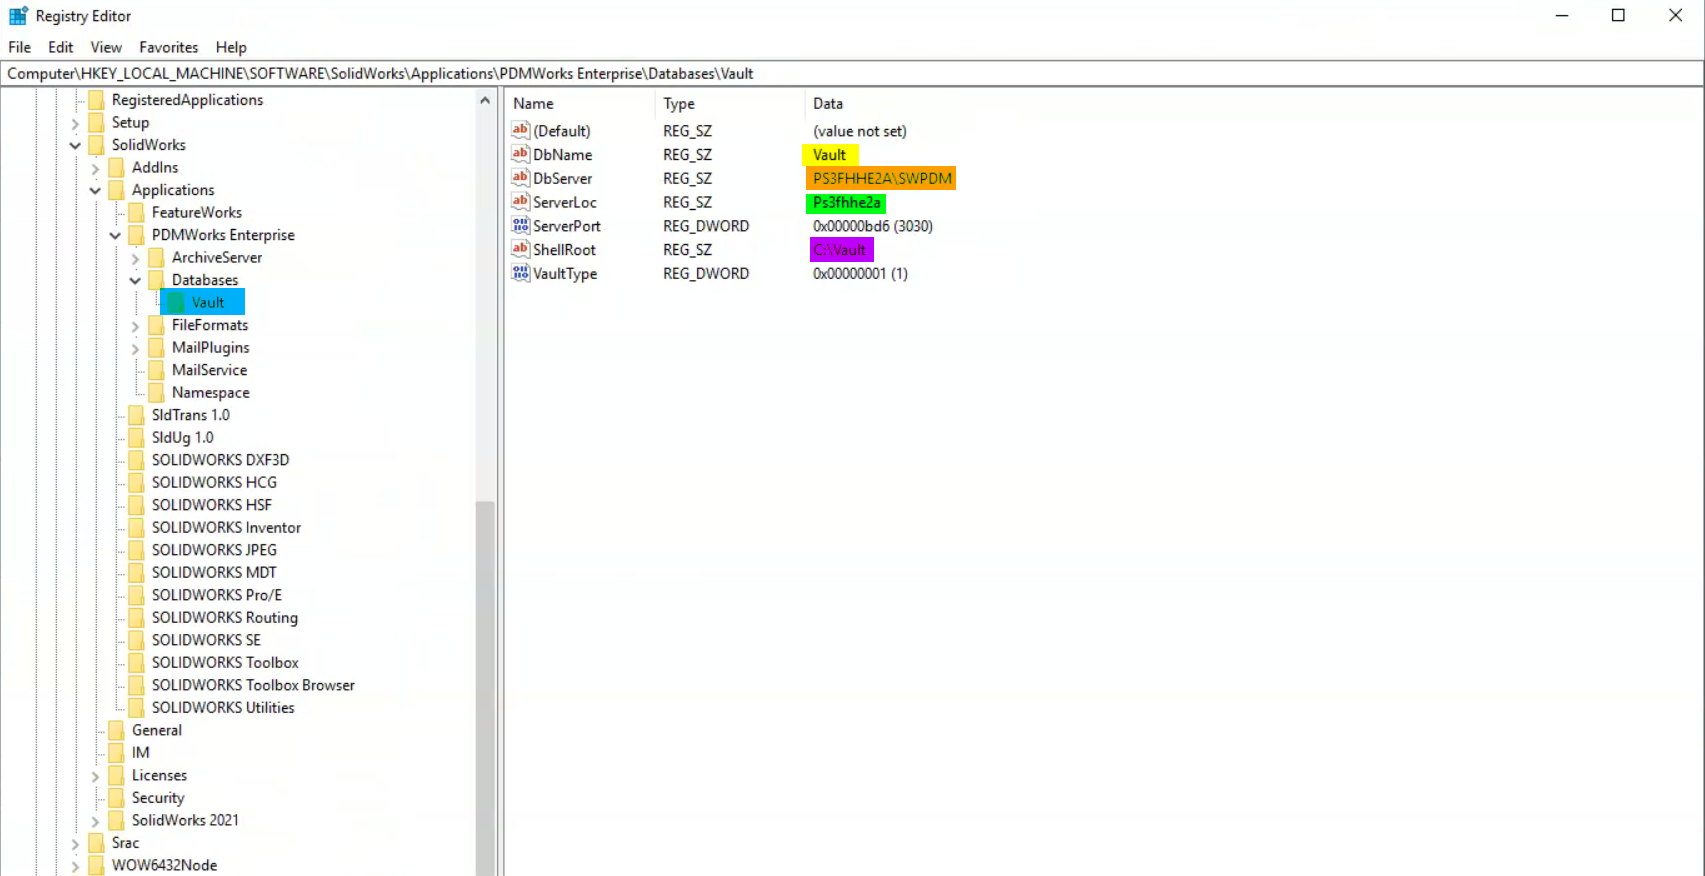Expand the SolidWorks 2021 key
The image size is (1705, 876).
[x=95, y=821]
